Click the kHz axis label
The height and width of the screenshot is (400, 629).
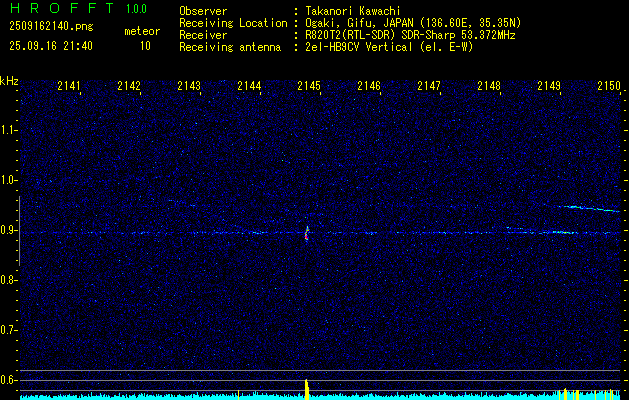[x=9, y=81]
